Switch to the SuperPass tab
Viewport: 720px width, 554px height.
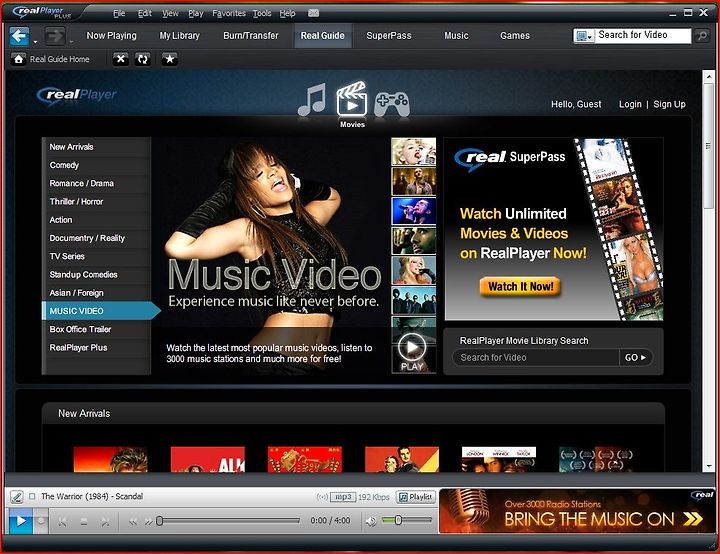(x=389, y=35)
